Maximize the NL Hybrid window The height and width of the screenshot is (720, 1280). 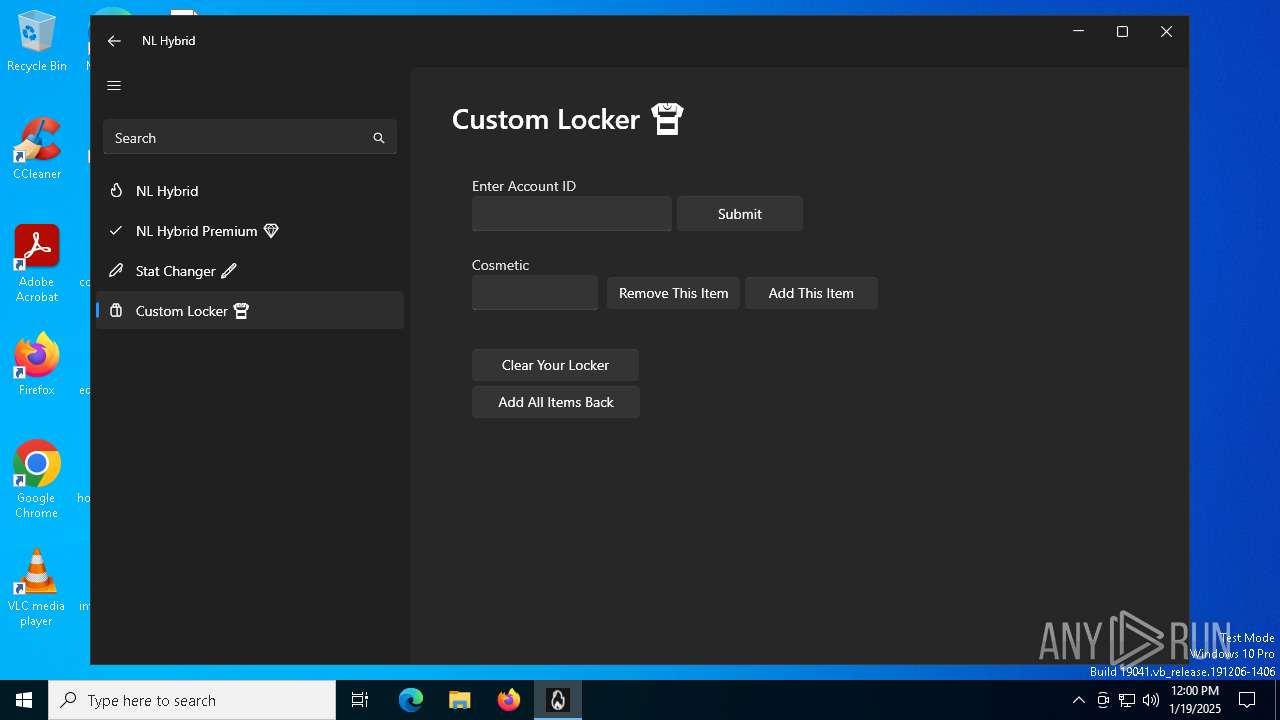pos(1122,32)
